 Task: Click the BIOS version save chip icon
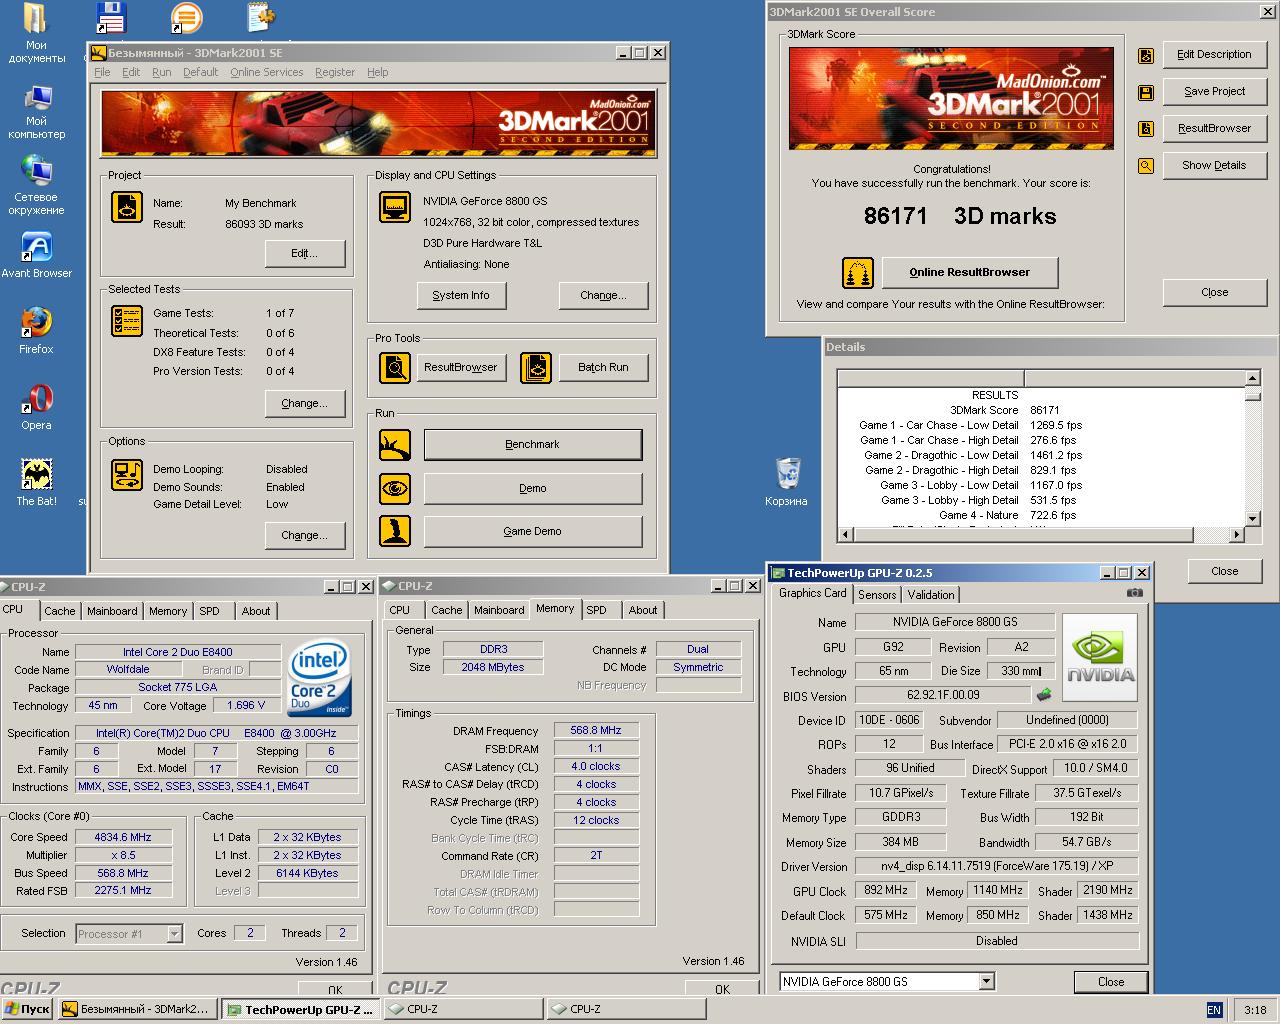tap(1044, 694)
